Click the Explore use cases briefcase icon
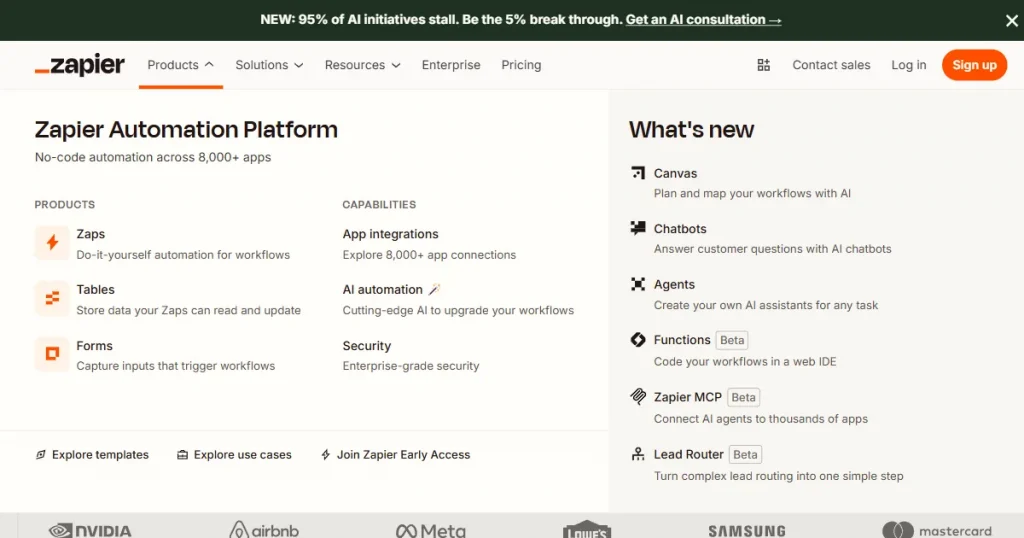 click(182, 454)
